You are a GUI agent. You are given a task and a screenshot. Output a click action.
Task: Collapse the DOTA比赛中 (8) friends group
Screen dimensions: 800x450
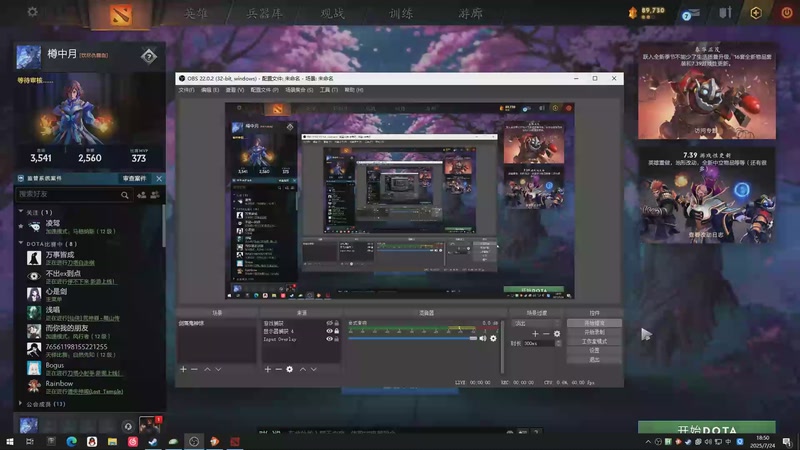click(x=21, y=243)
